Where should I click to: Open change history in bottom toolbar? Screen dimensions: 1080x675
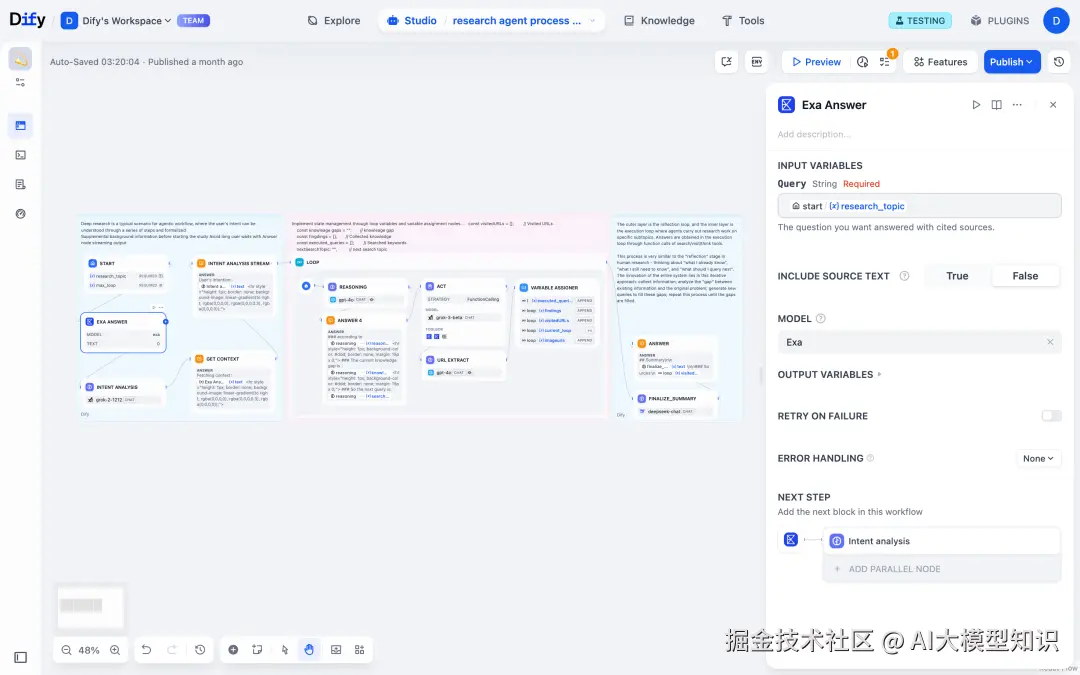(x=200, y=650)
